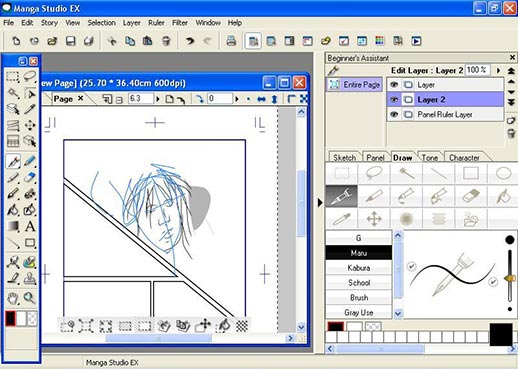Viewport: 518px width, 369px height.
Task: Select the blue Pencil tool in toolbox
Action: (30, 161)
